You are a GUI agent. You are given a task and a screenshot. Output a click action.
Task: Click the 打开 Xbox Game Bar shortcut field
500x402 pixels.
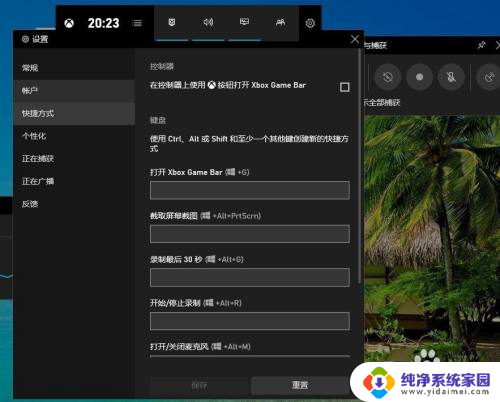pos(250,190)
